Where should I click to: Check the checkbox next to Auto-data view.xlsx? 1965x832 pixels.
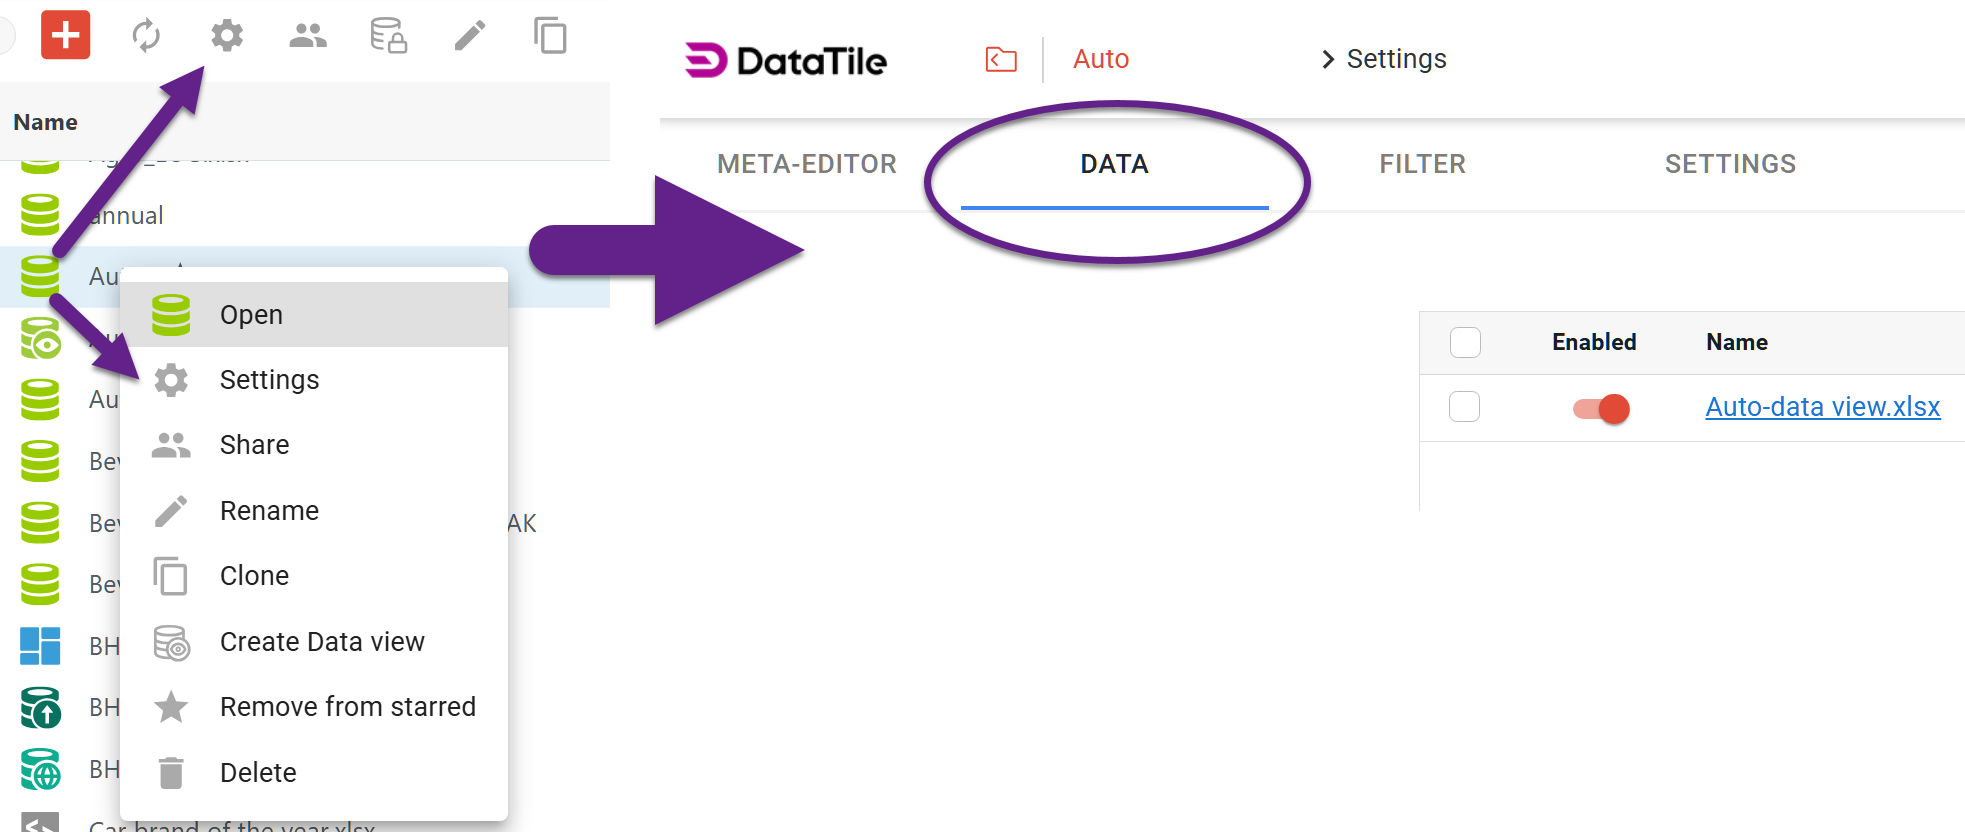pos(1464,407)
